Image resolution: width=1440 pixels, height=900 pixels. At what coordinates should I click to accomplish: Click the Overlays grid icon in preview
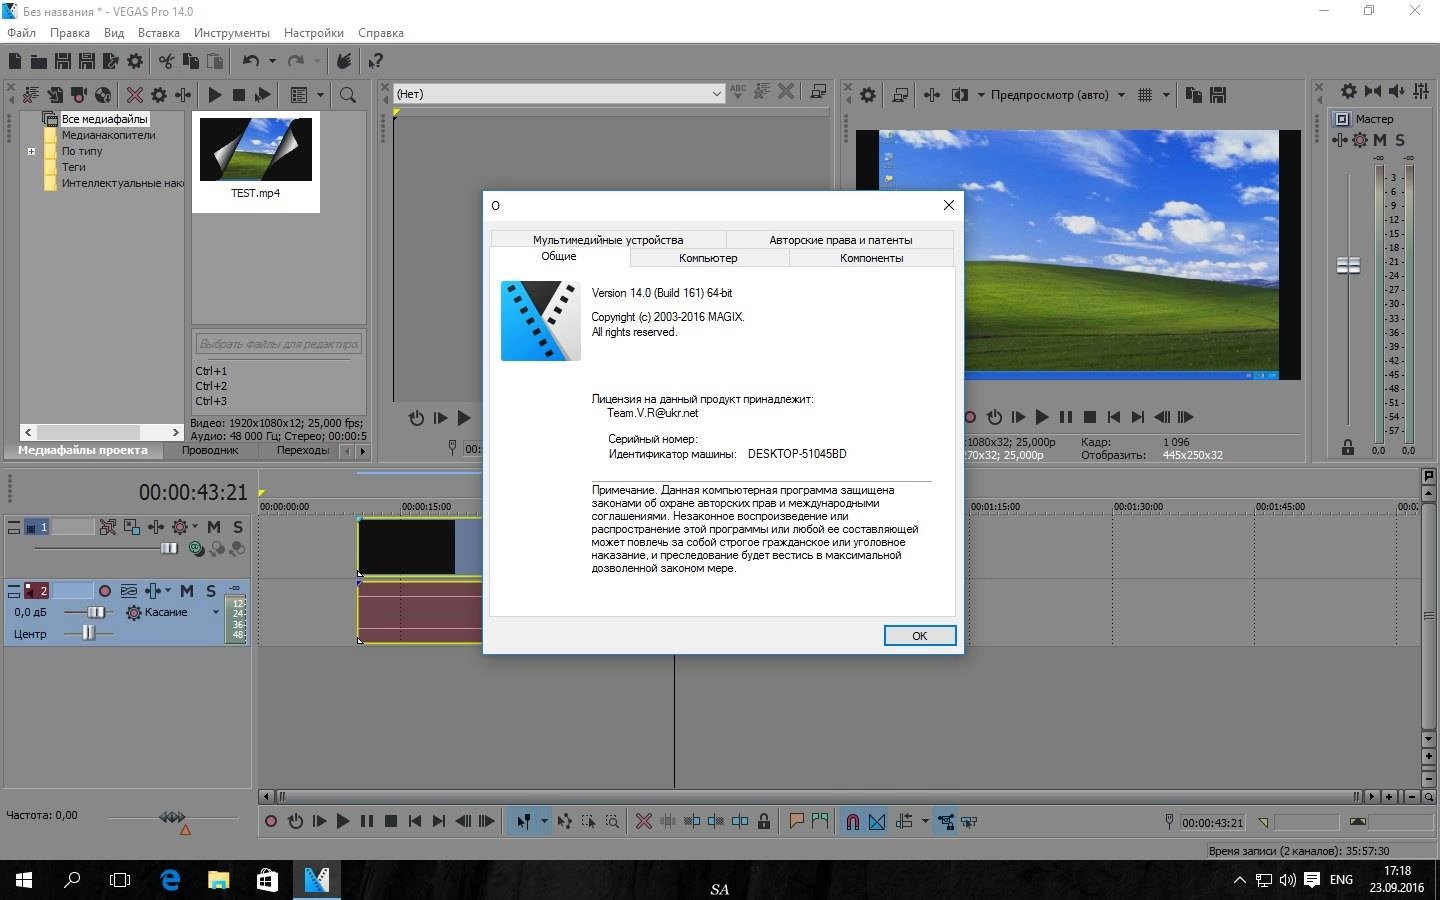coord(1145,95)
